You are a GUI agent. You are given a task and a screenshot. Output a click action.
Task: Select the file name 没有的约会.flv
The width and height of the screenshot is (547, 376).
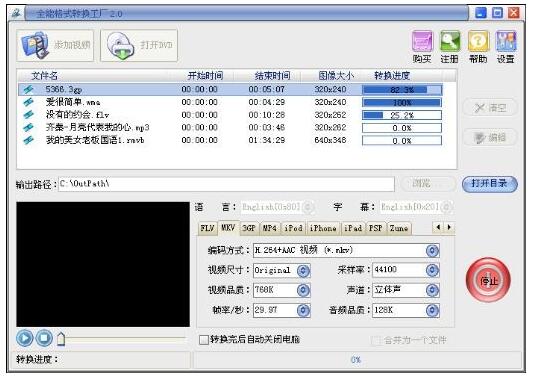point(77,115)
